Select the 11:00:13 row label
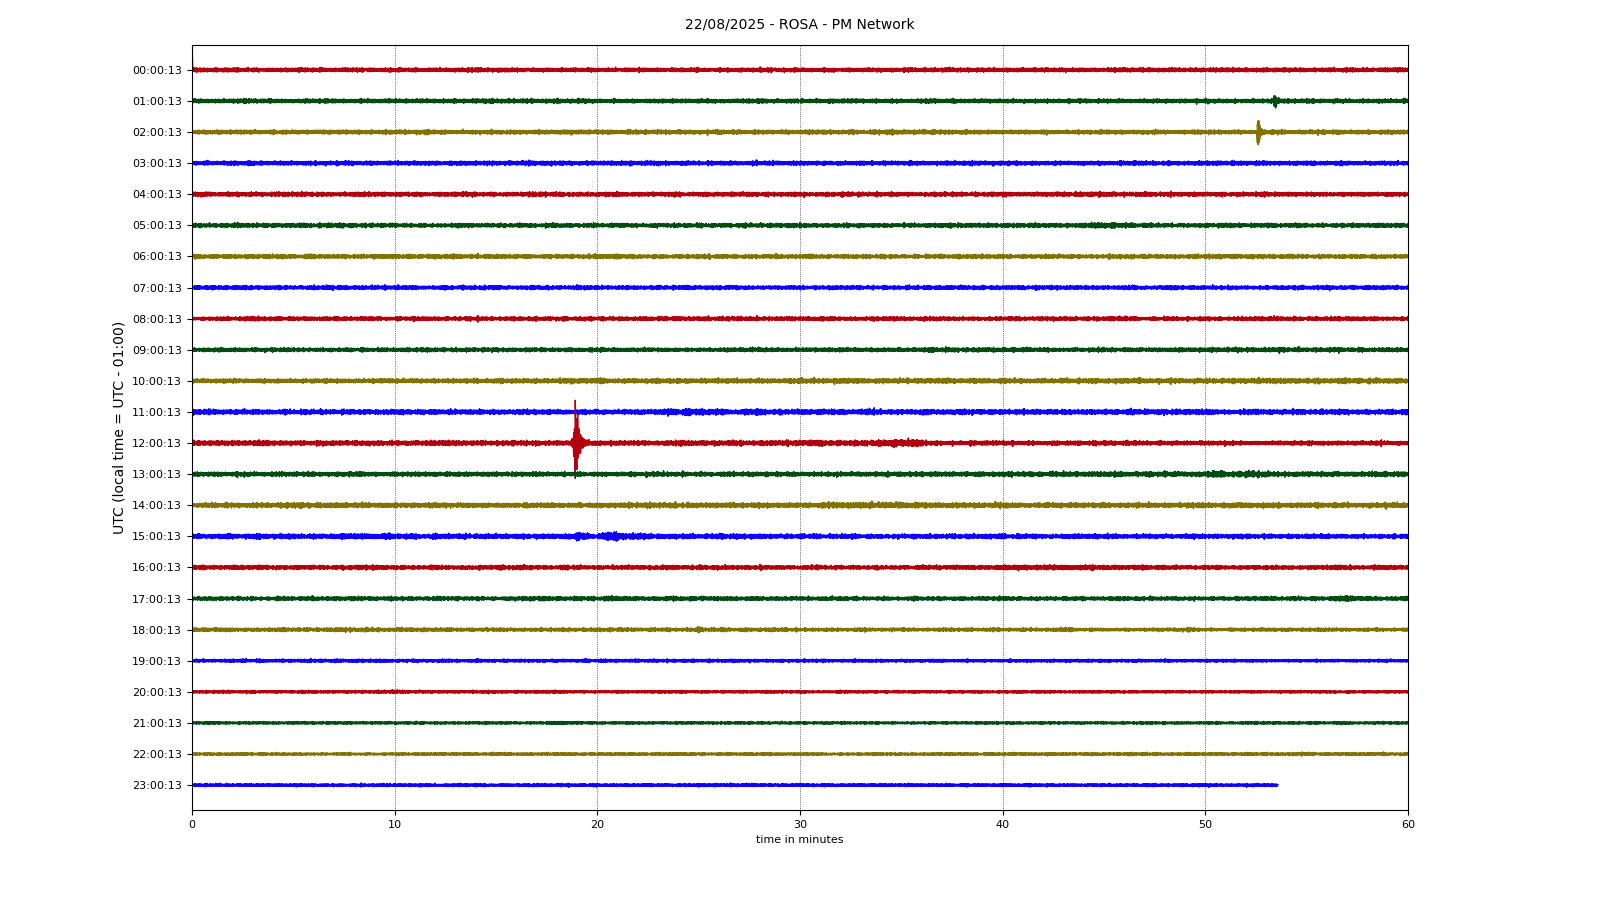 pos(157,412)
